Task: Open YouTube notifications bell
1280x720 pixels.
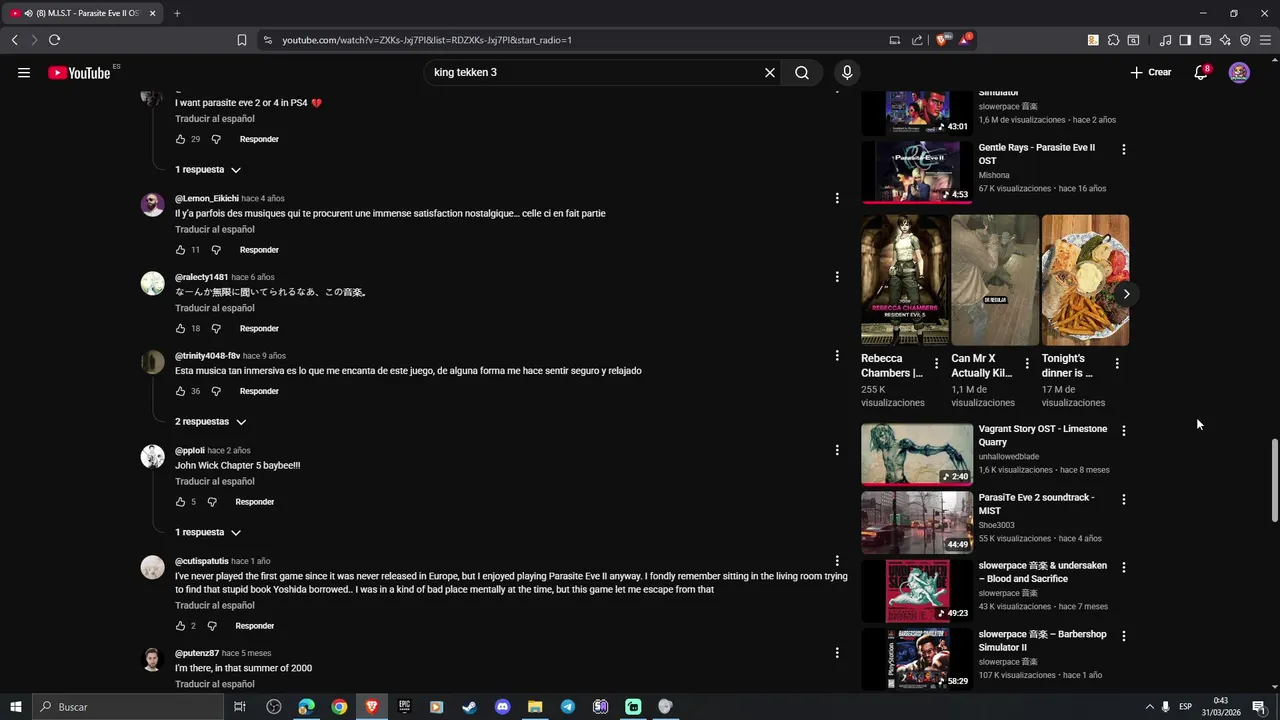Action: click(1201, 72)
